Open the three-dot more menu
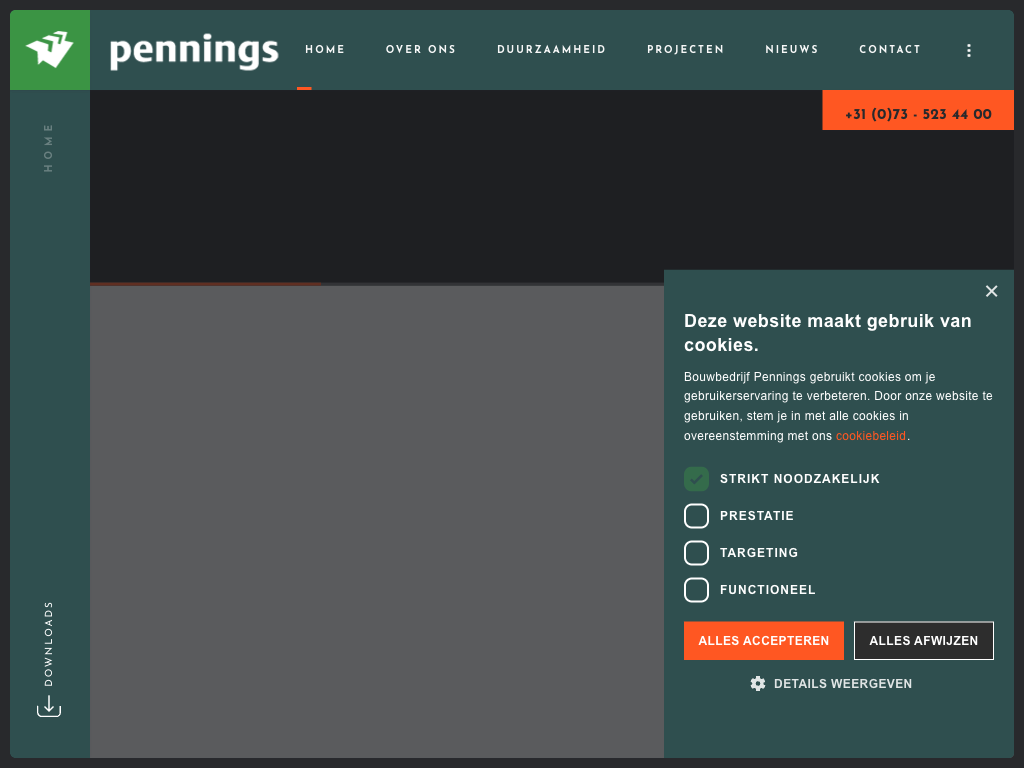This screenshot has width=1024, height=768. click(968, 50)
